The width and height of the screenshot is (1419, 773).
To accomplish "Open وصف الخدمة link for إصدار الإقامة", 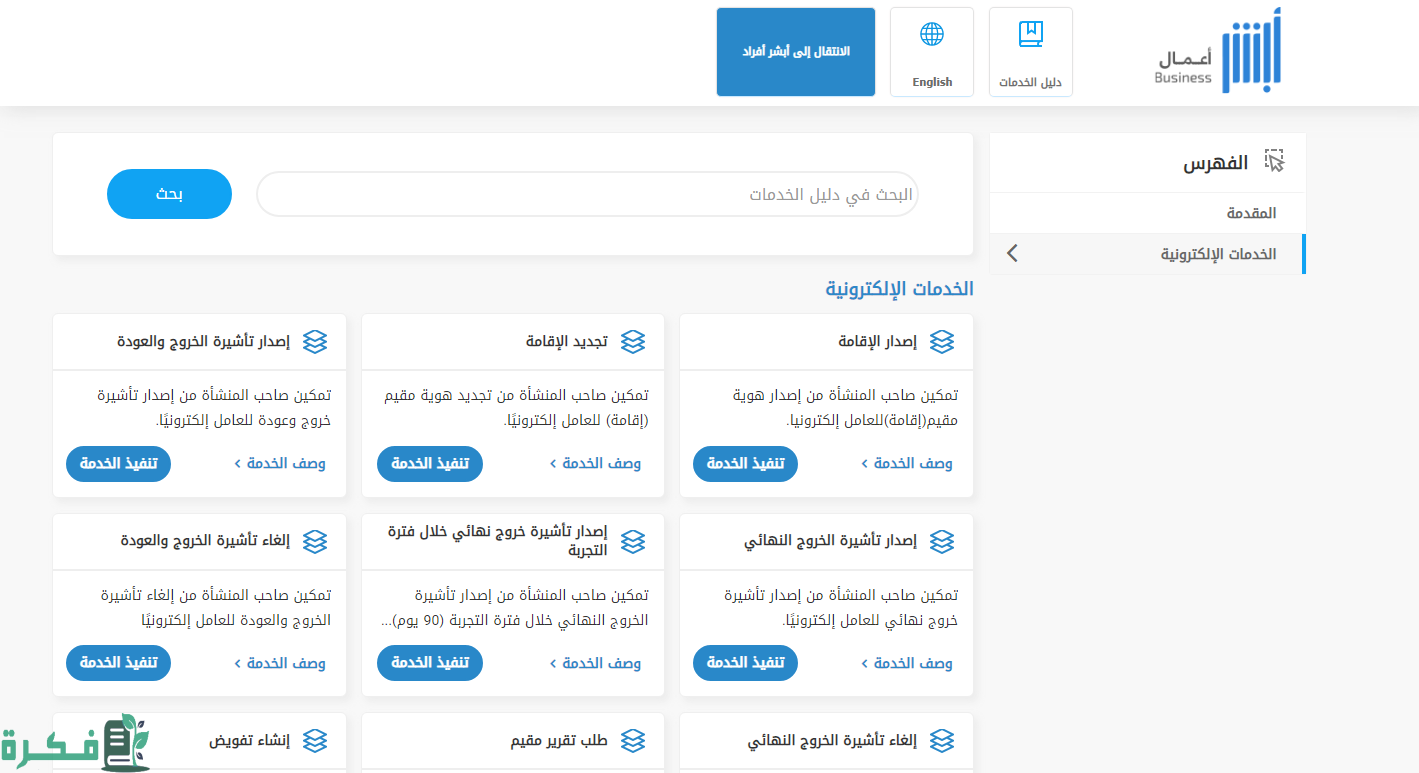I will 907,464.
